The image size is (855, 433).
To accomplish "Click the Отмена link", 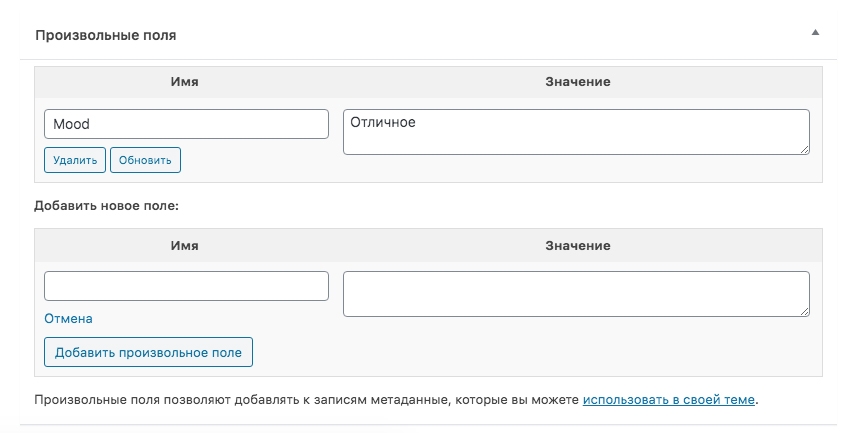I will 68,318.
